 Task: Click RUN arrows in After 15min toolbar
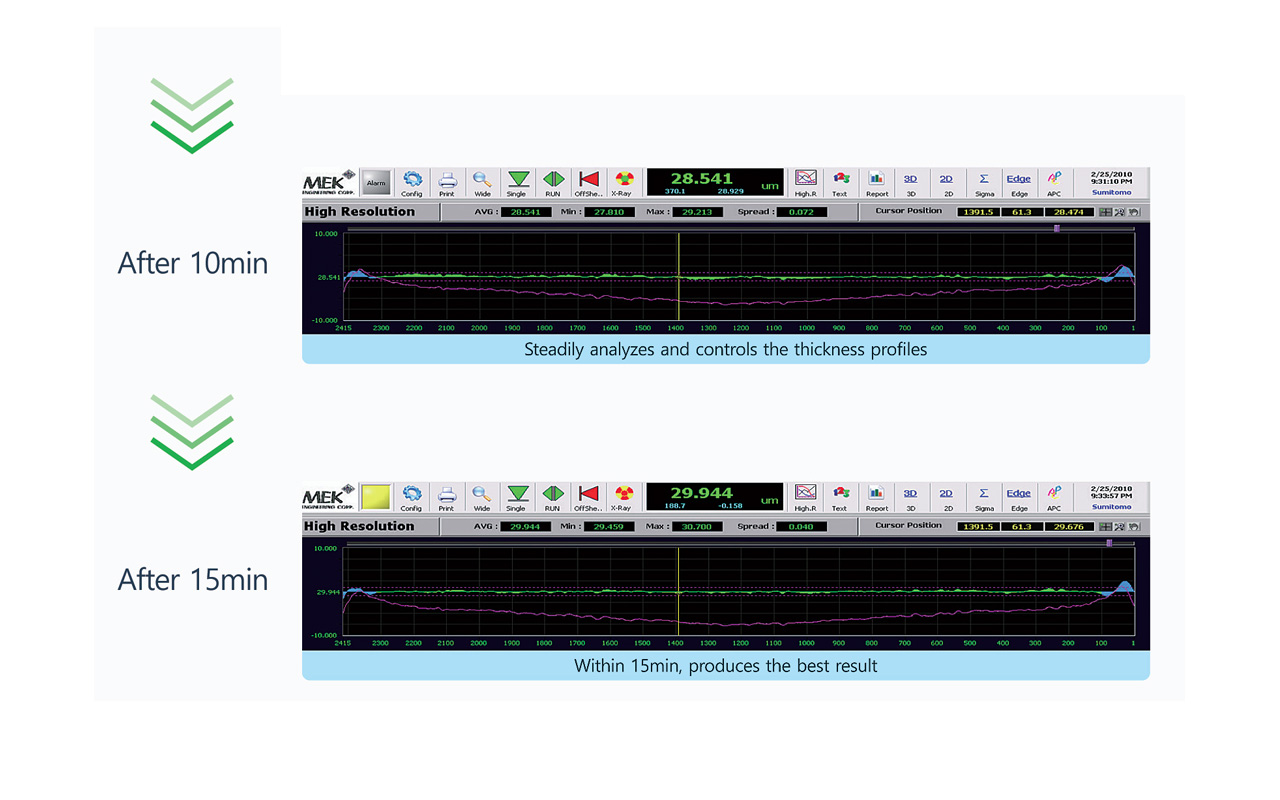pyautogui.click(x=553, y=497)
